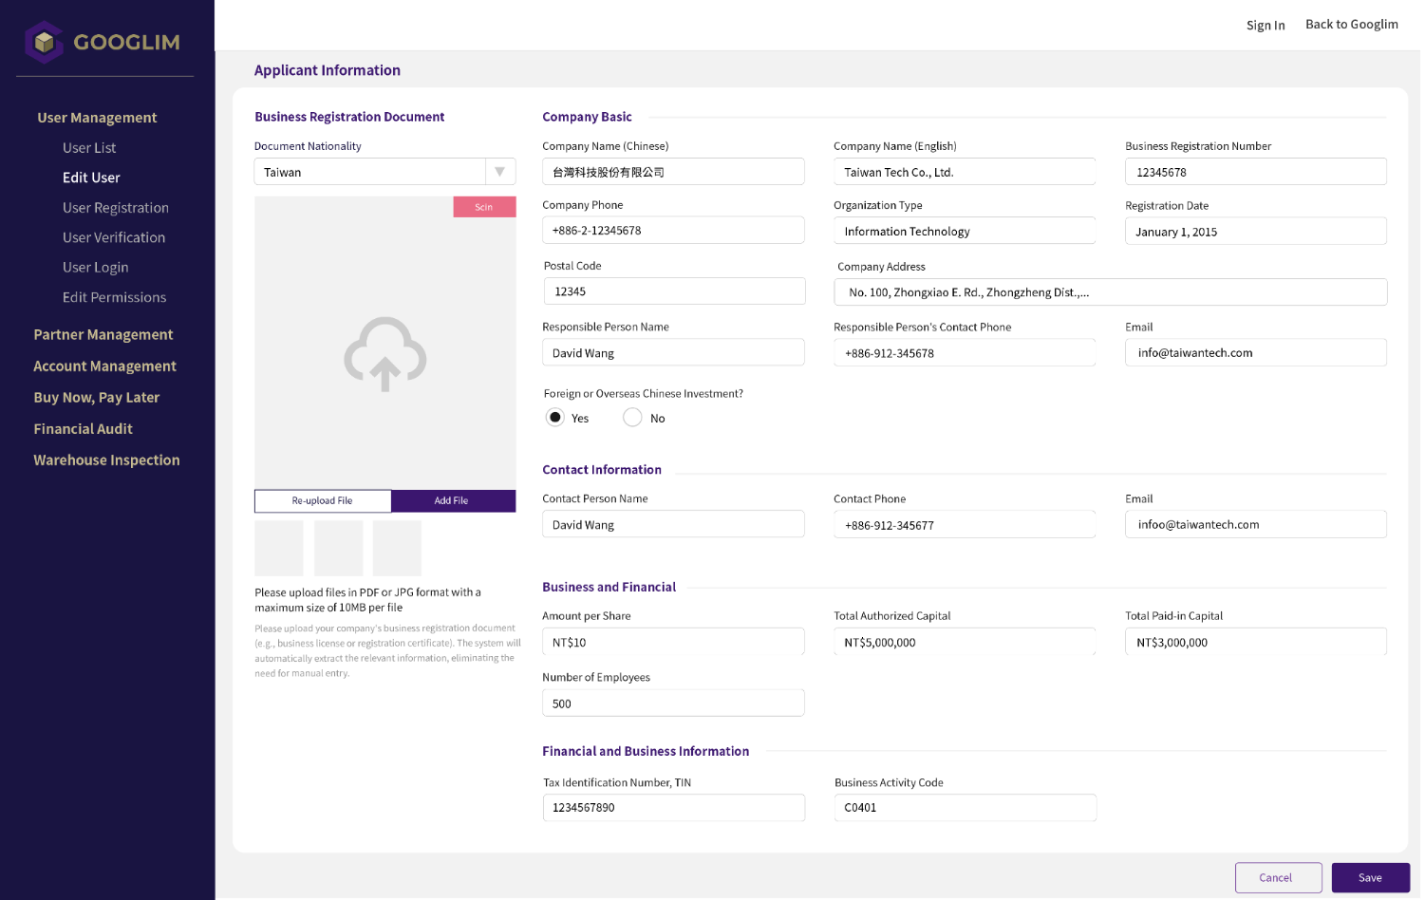
Task: Click the Cancel button
Action: pos(1278,877)
